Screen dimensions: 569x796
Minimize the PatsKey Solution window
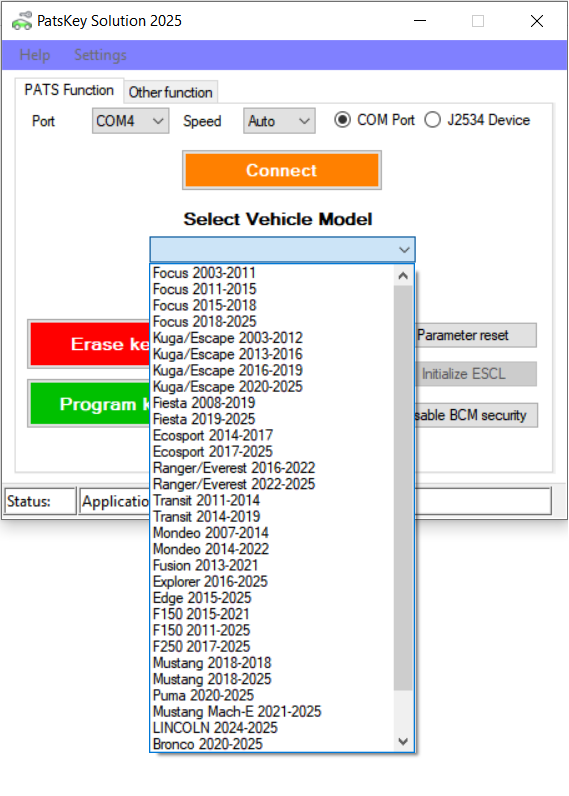coord(420,21)
